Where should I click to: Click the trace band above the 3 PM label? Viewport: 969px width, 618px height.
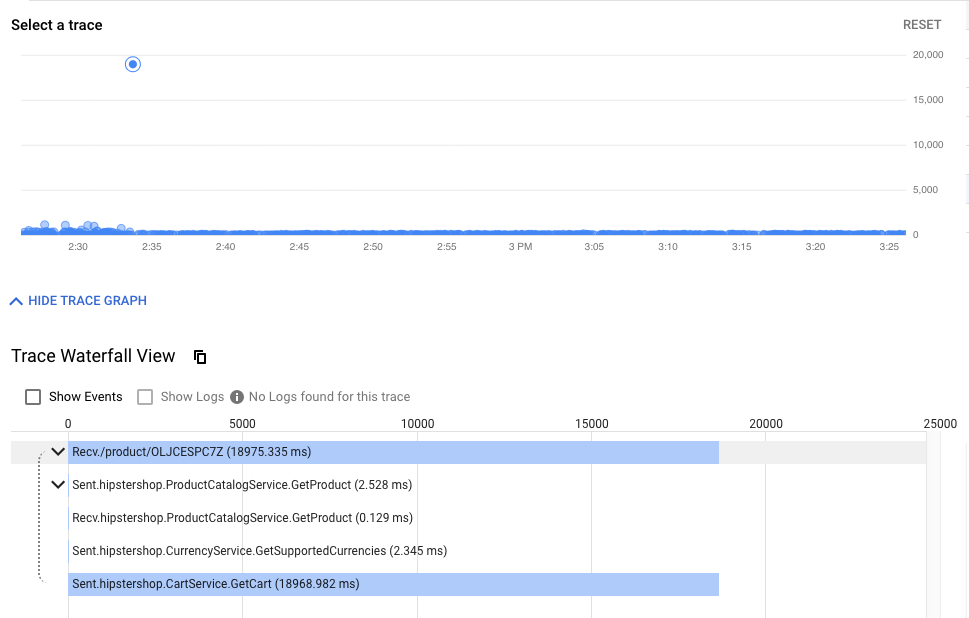click(519, 232)
